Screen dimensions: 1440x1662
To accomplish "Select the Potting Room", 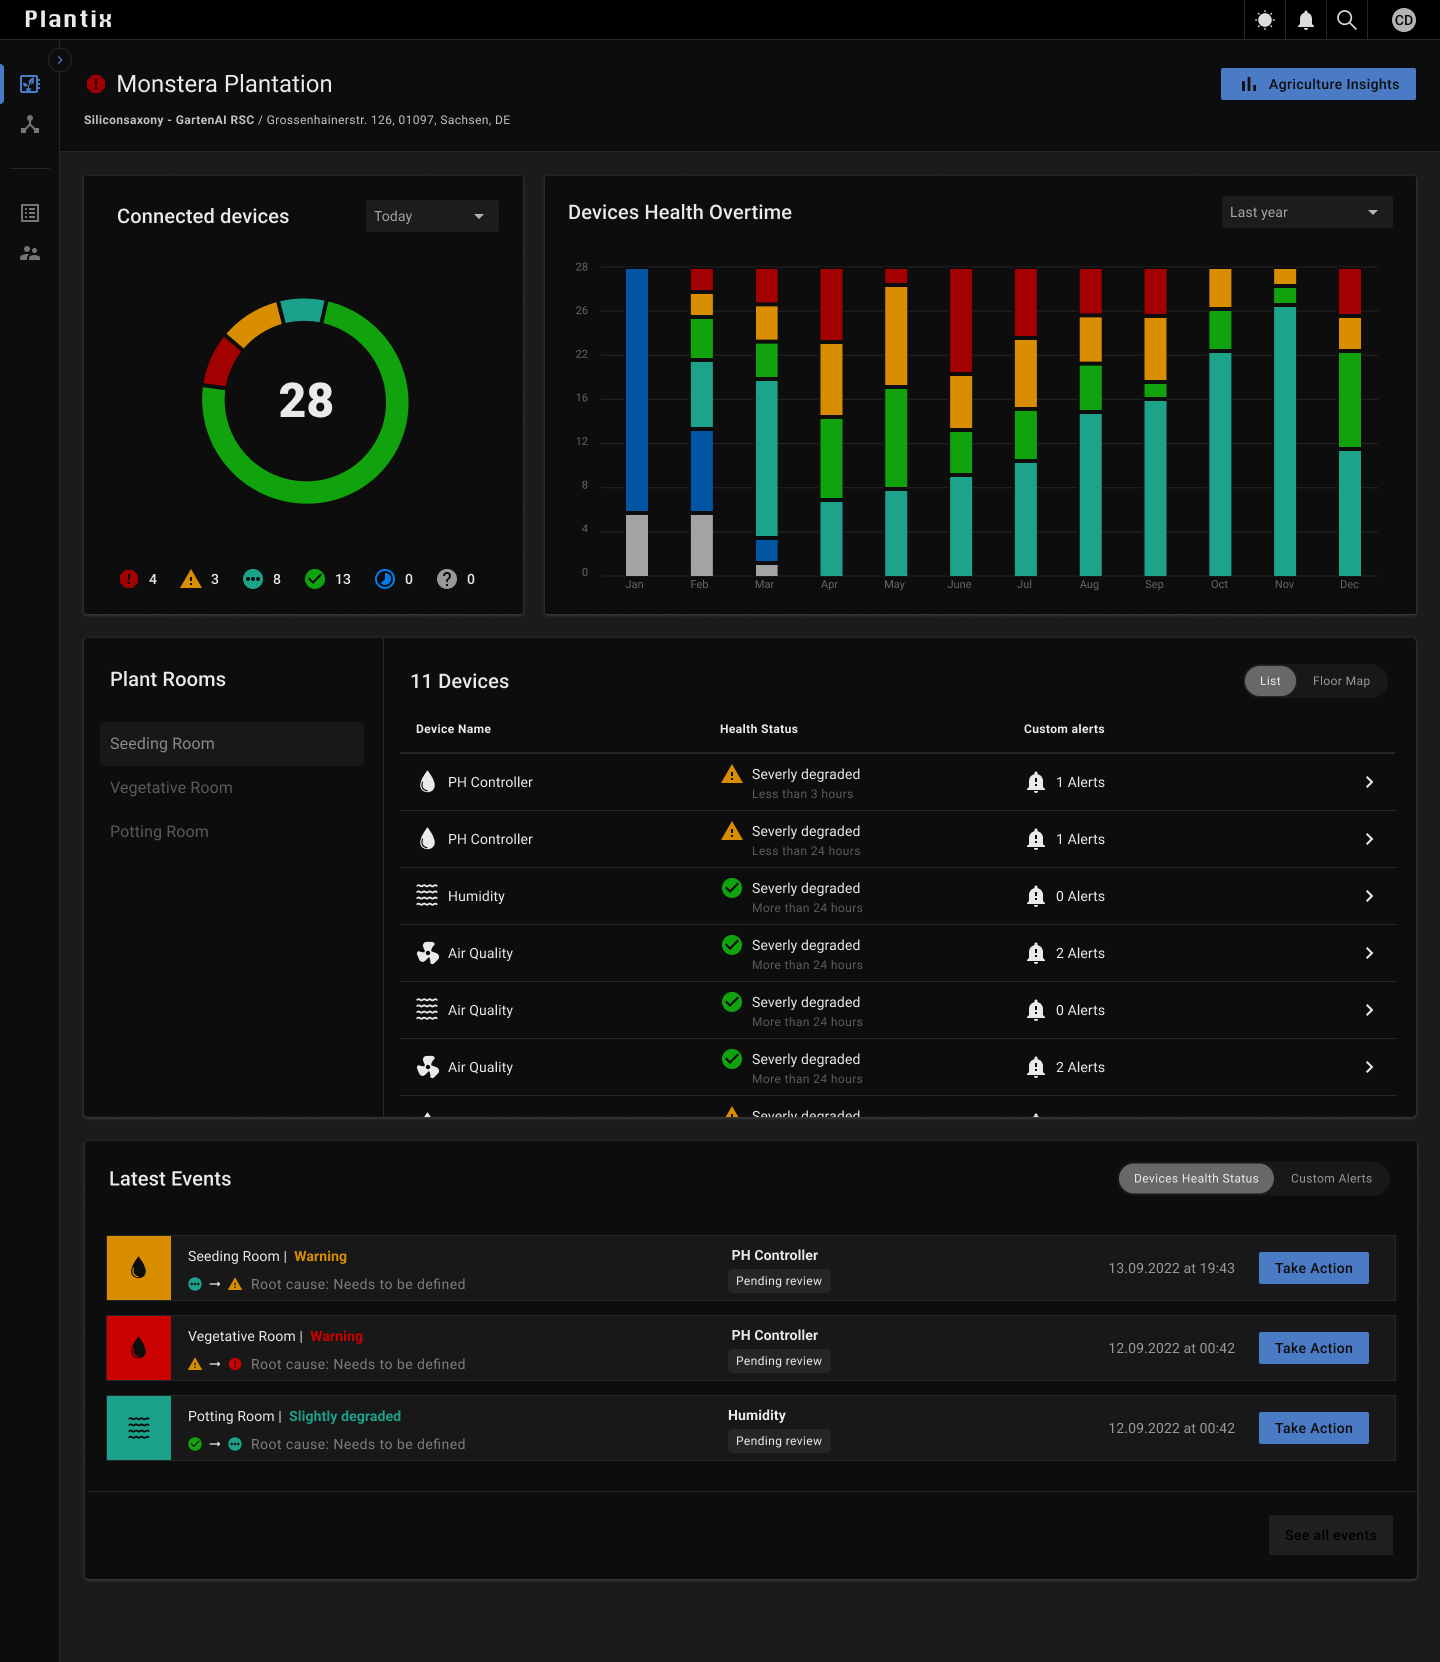I will pyautogui.click(x=232, y=832).
